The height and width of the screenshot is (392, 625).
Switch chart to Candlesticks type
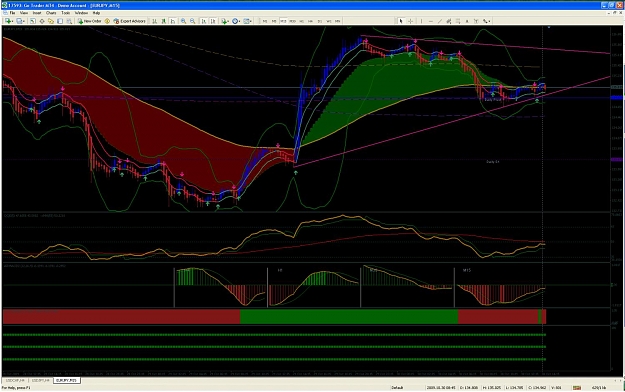click(x=163, y=21)
